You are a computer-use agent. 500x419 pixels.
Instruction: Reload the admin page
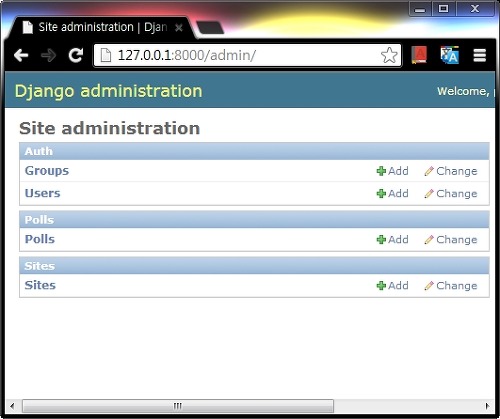76,55
